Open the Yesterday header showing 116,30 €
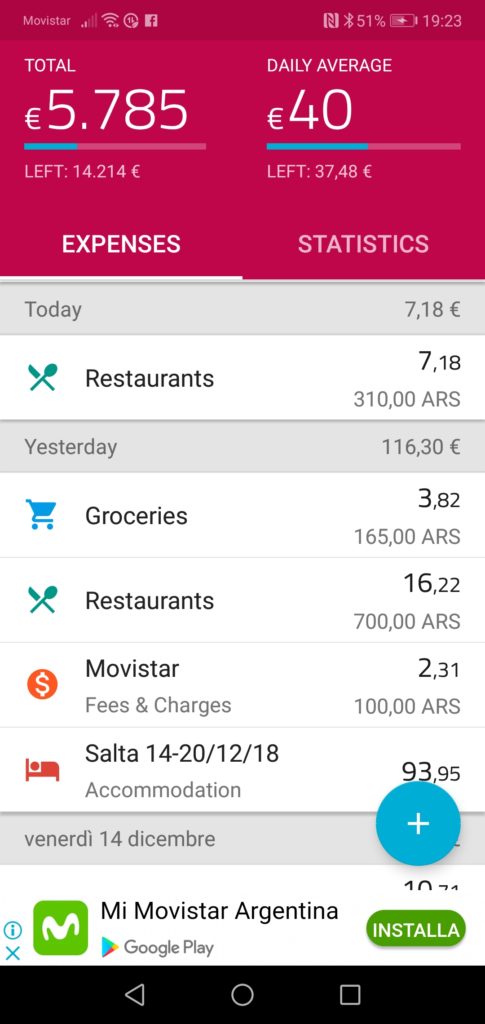This screenshot has width=485, height=1024. point(242,447)
